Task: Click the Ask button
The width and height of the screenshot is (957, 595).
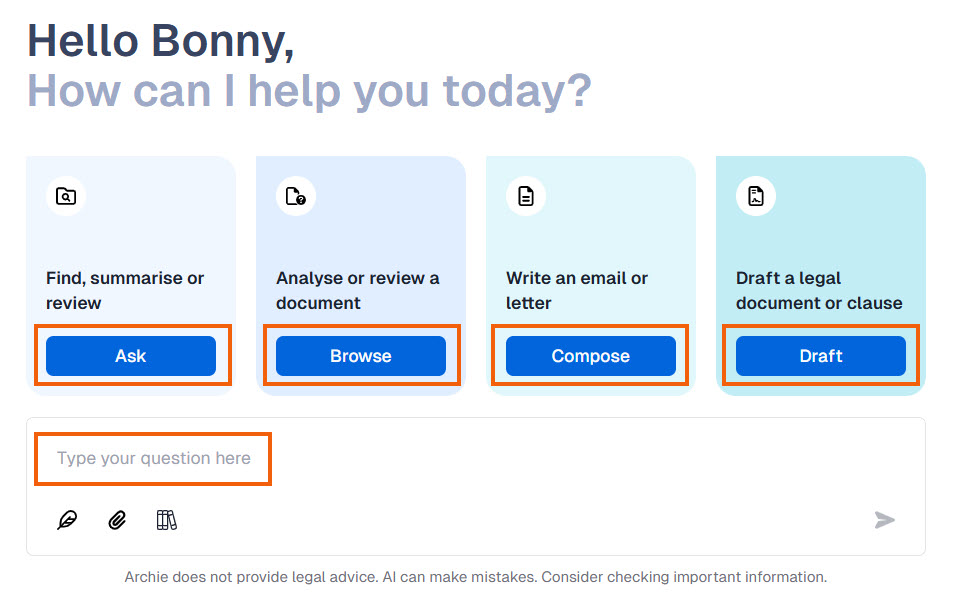Action: pos(131,356)
